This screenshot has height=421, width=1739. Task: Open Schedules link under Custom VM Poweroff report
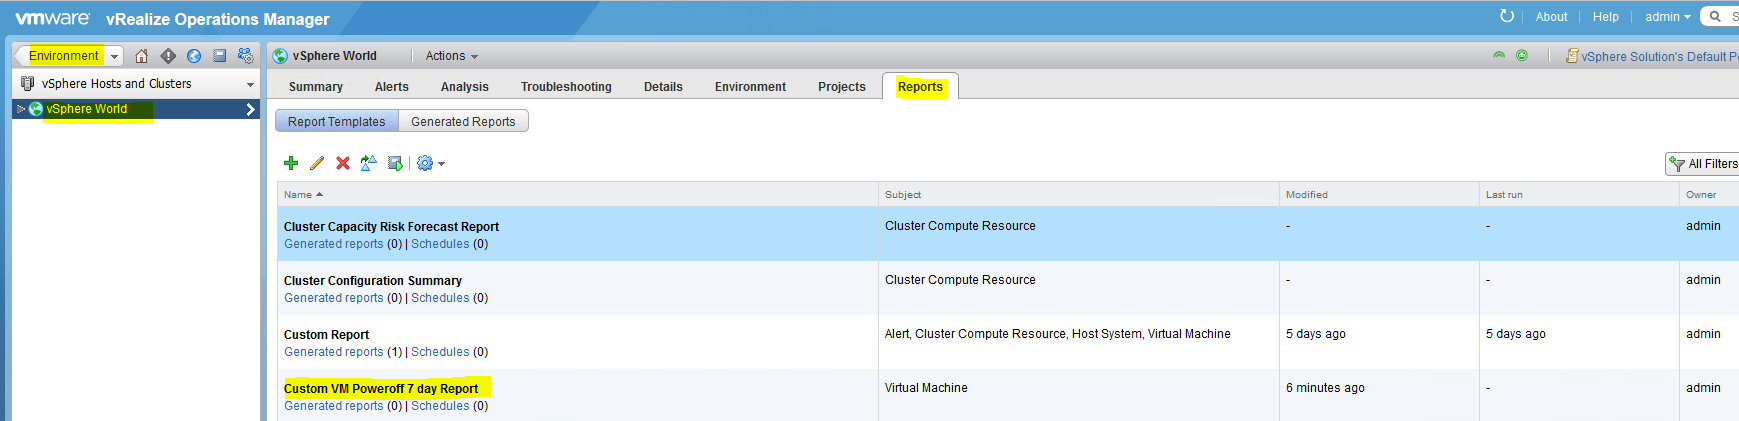point(440,406)
